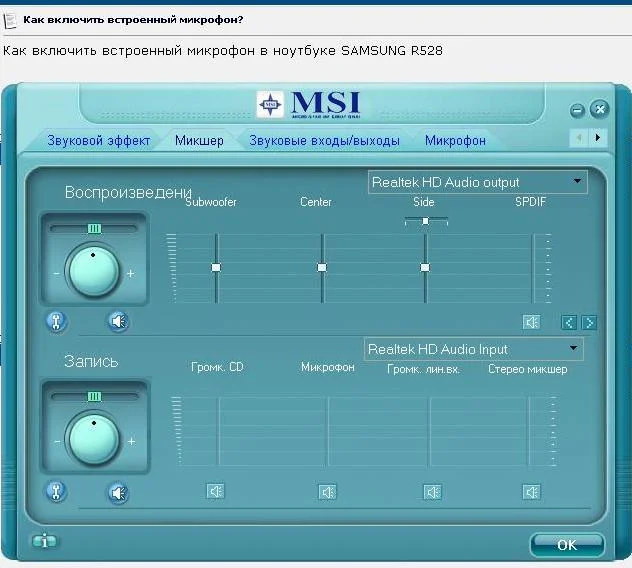The image size is (632, 568).
Task: Toggle mute for the SPDIF channel
Action: coord(532,322)
